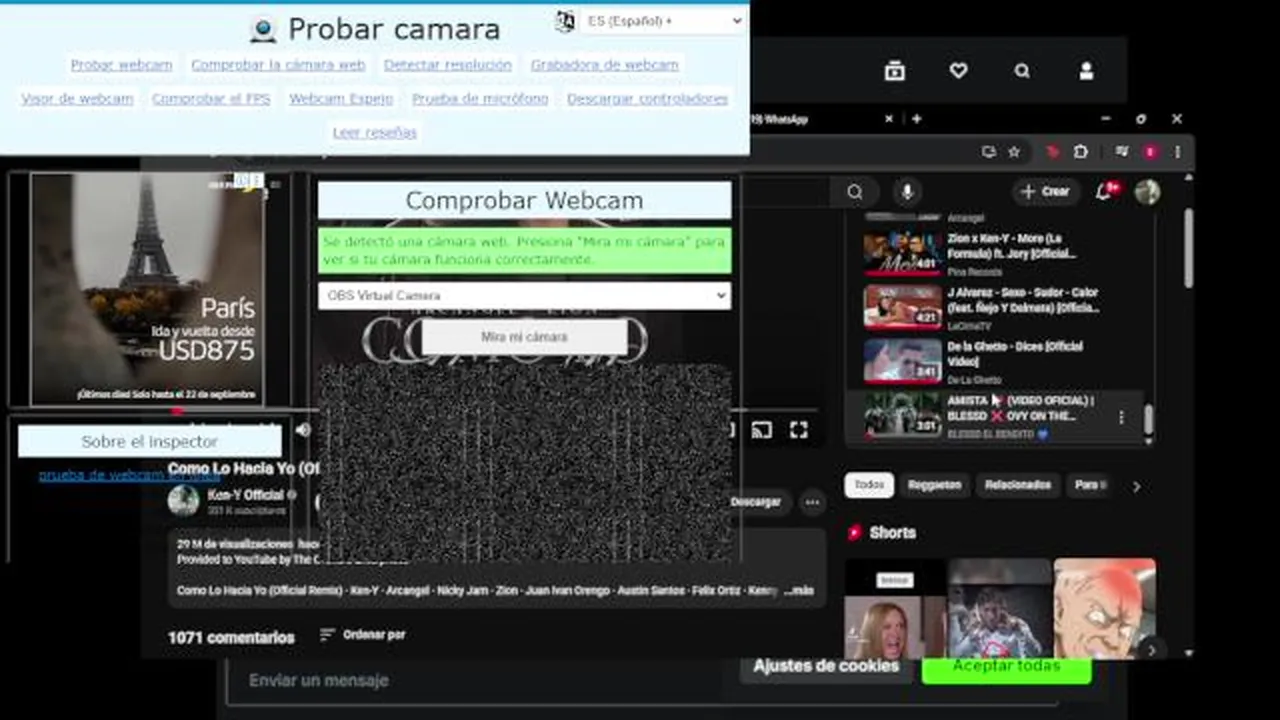The image size is (1280, 720).
Task: Enter fullscreen on the YouTube player
Action: pyautogui.click(x=798, y=430)
